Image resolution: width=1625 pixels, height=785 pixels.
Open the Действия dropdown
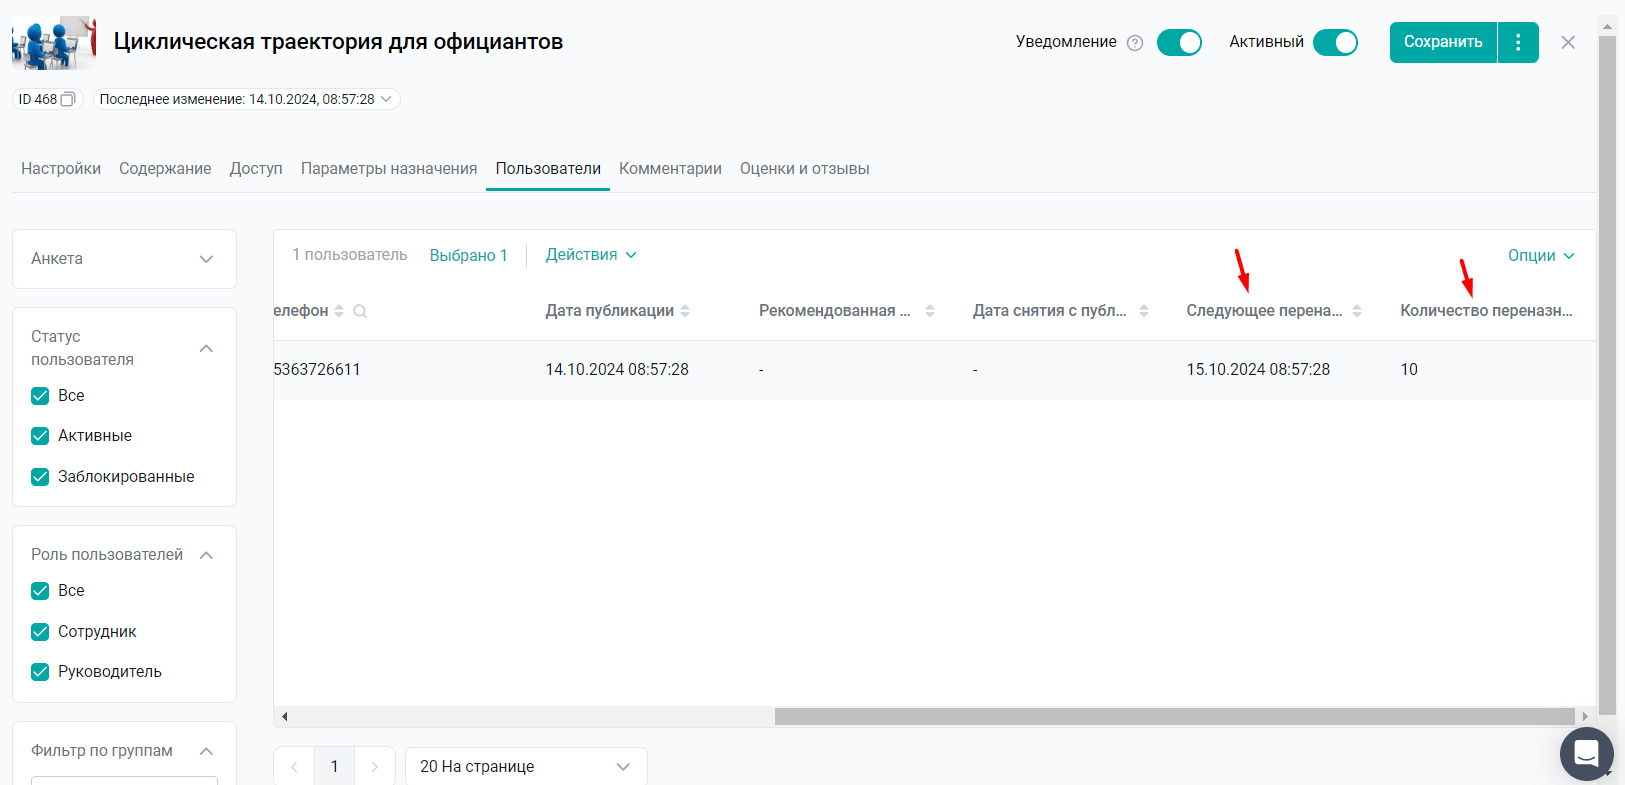coord(590,255)
